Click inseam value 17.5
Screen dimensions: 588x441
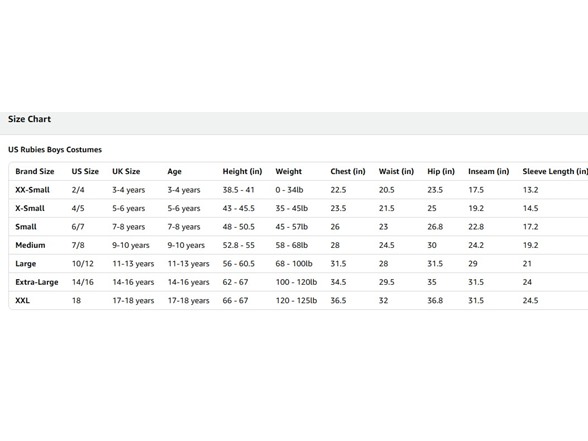(476, 190)
